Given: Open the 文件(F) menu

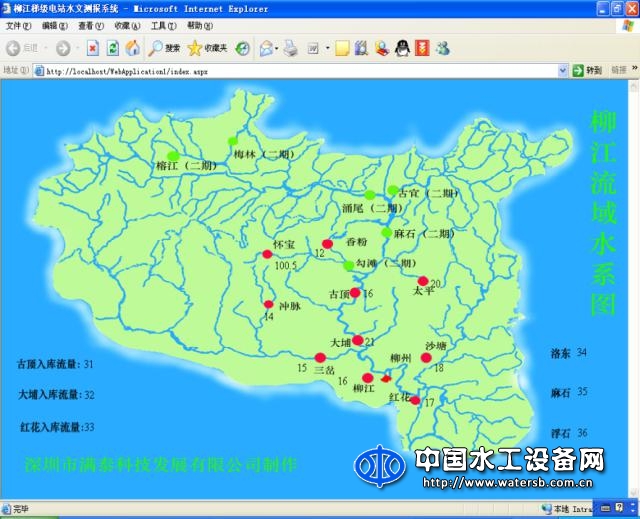Looking at the screenshot, I should (18, 26).
